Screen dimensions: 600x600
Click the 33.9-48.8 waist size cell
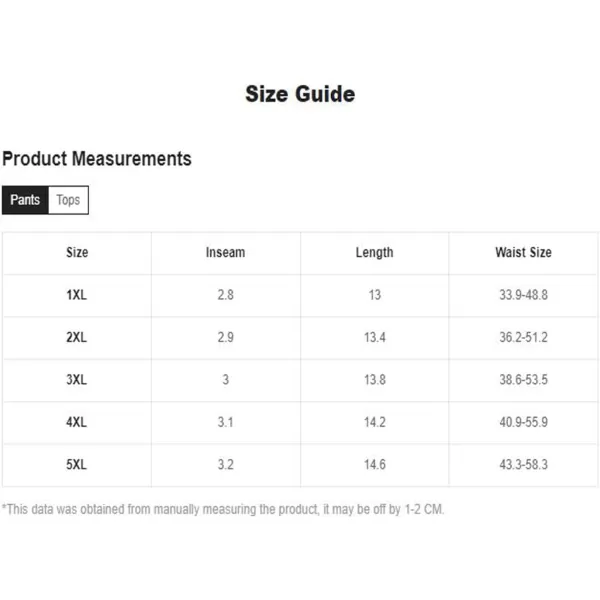523,295
